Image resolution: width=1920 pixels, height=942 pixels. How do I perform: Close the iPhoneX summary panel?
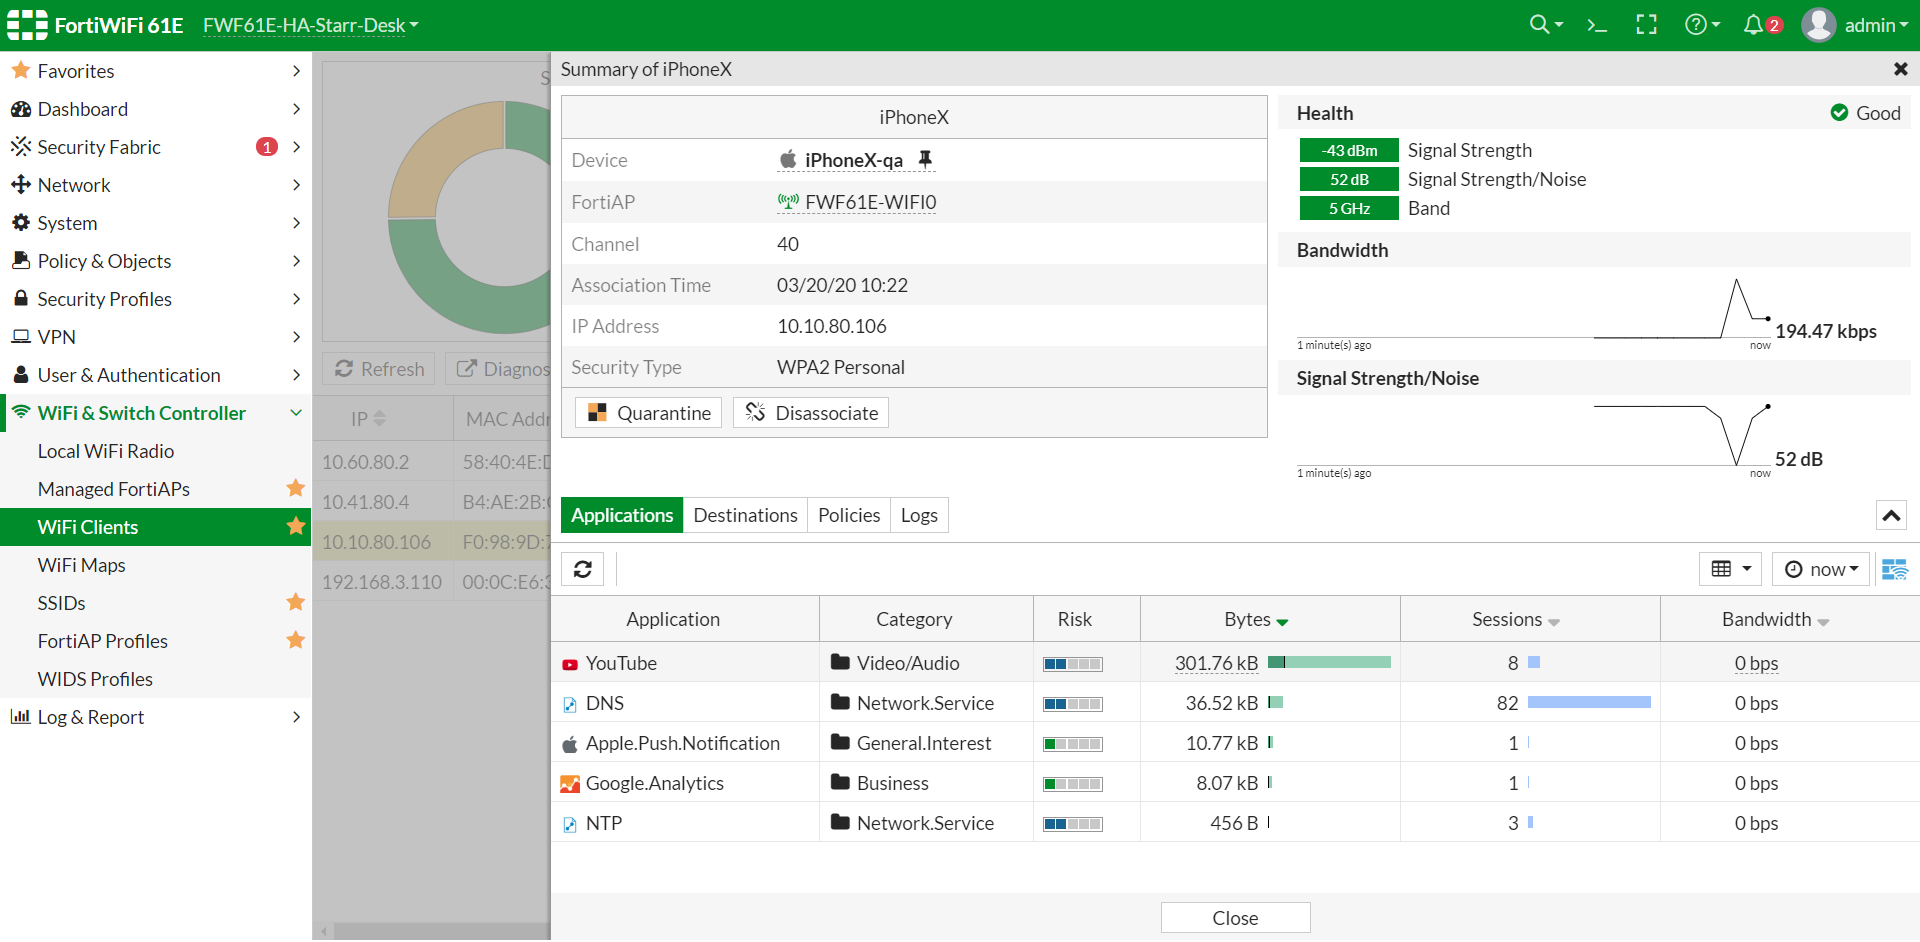point(1900,69)
